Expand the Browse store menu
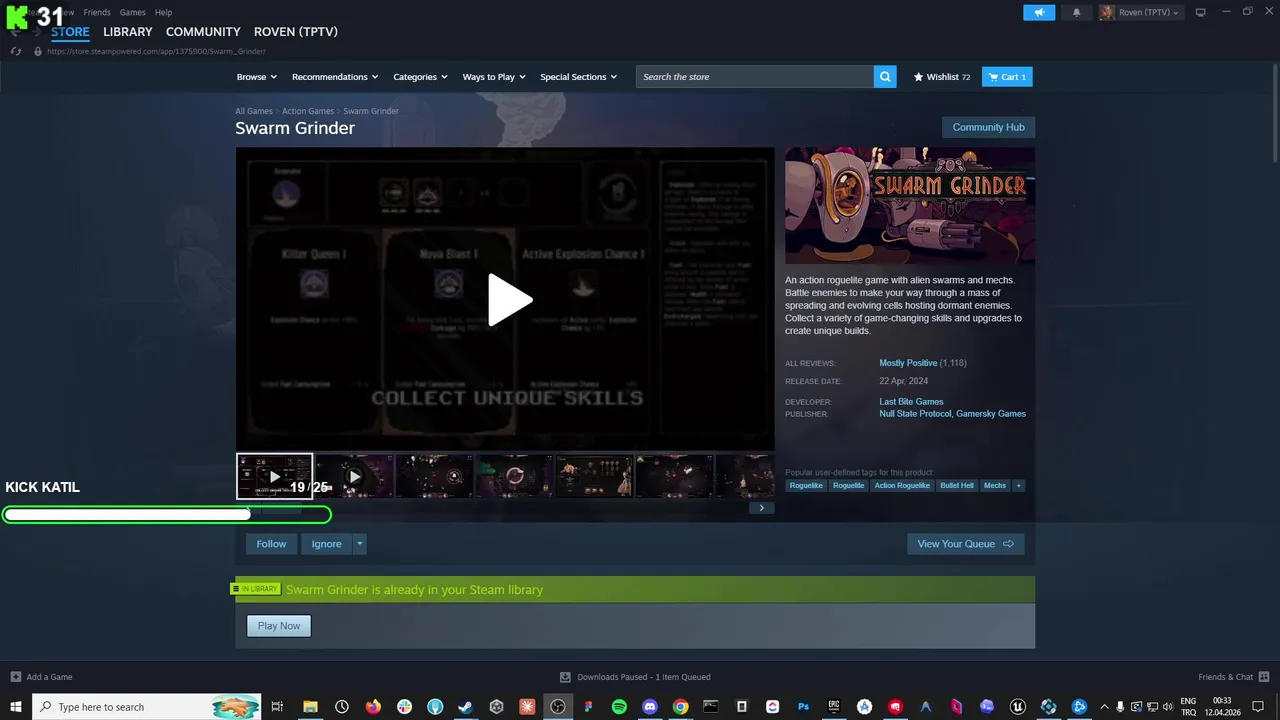Viewport: 1280px width, 720px height. [x=256, y=77]
